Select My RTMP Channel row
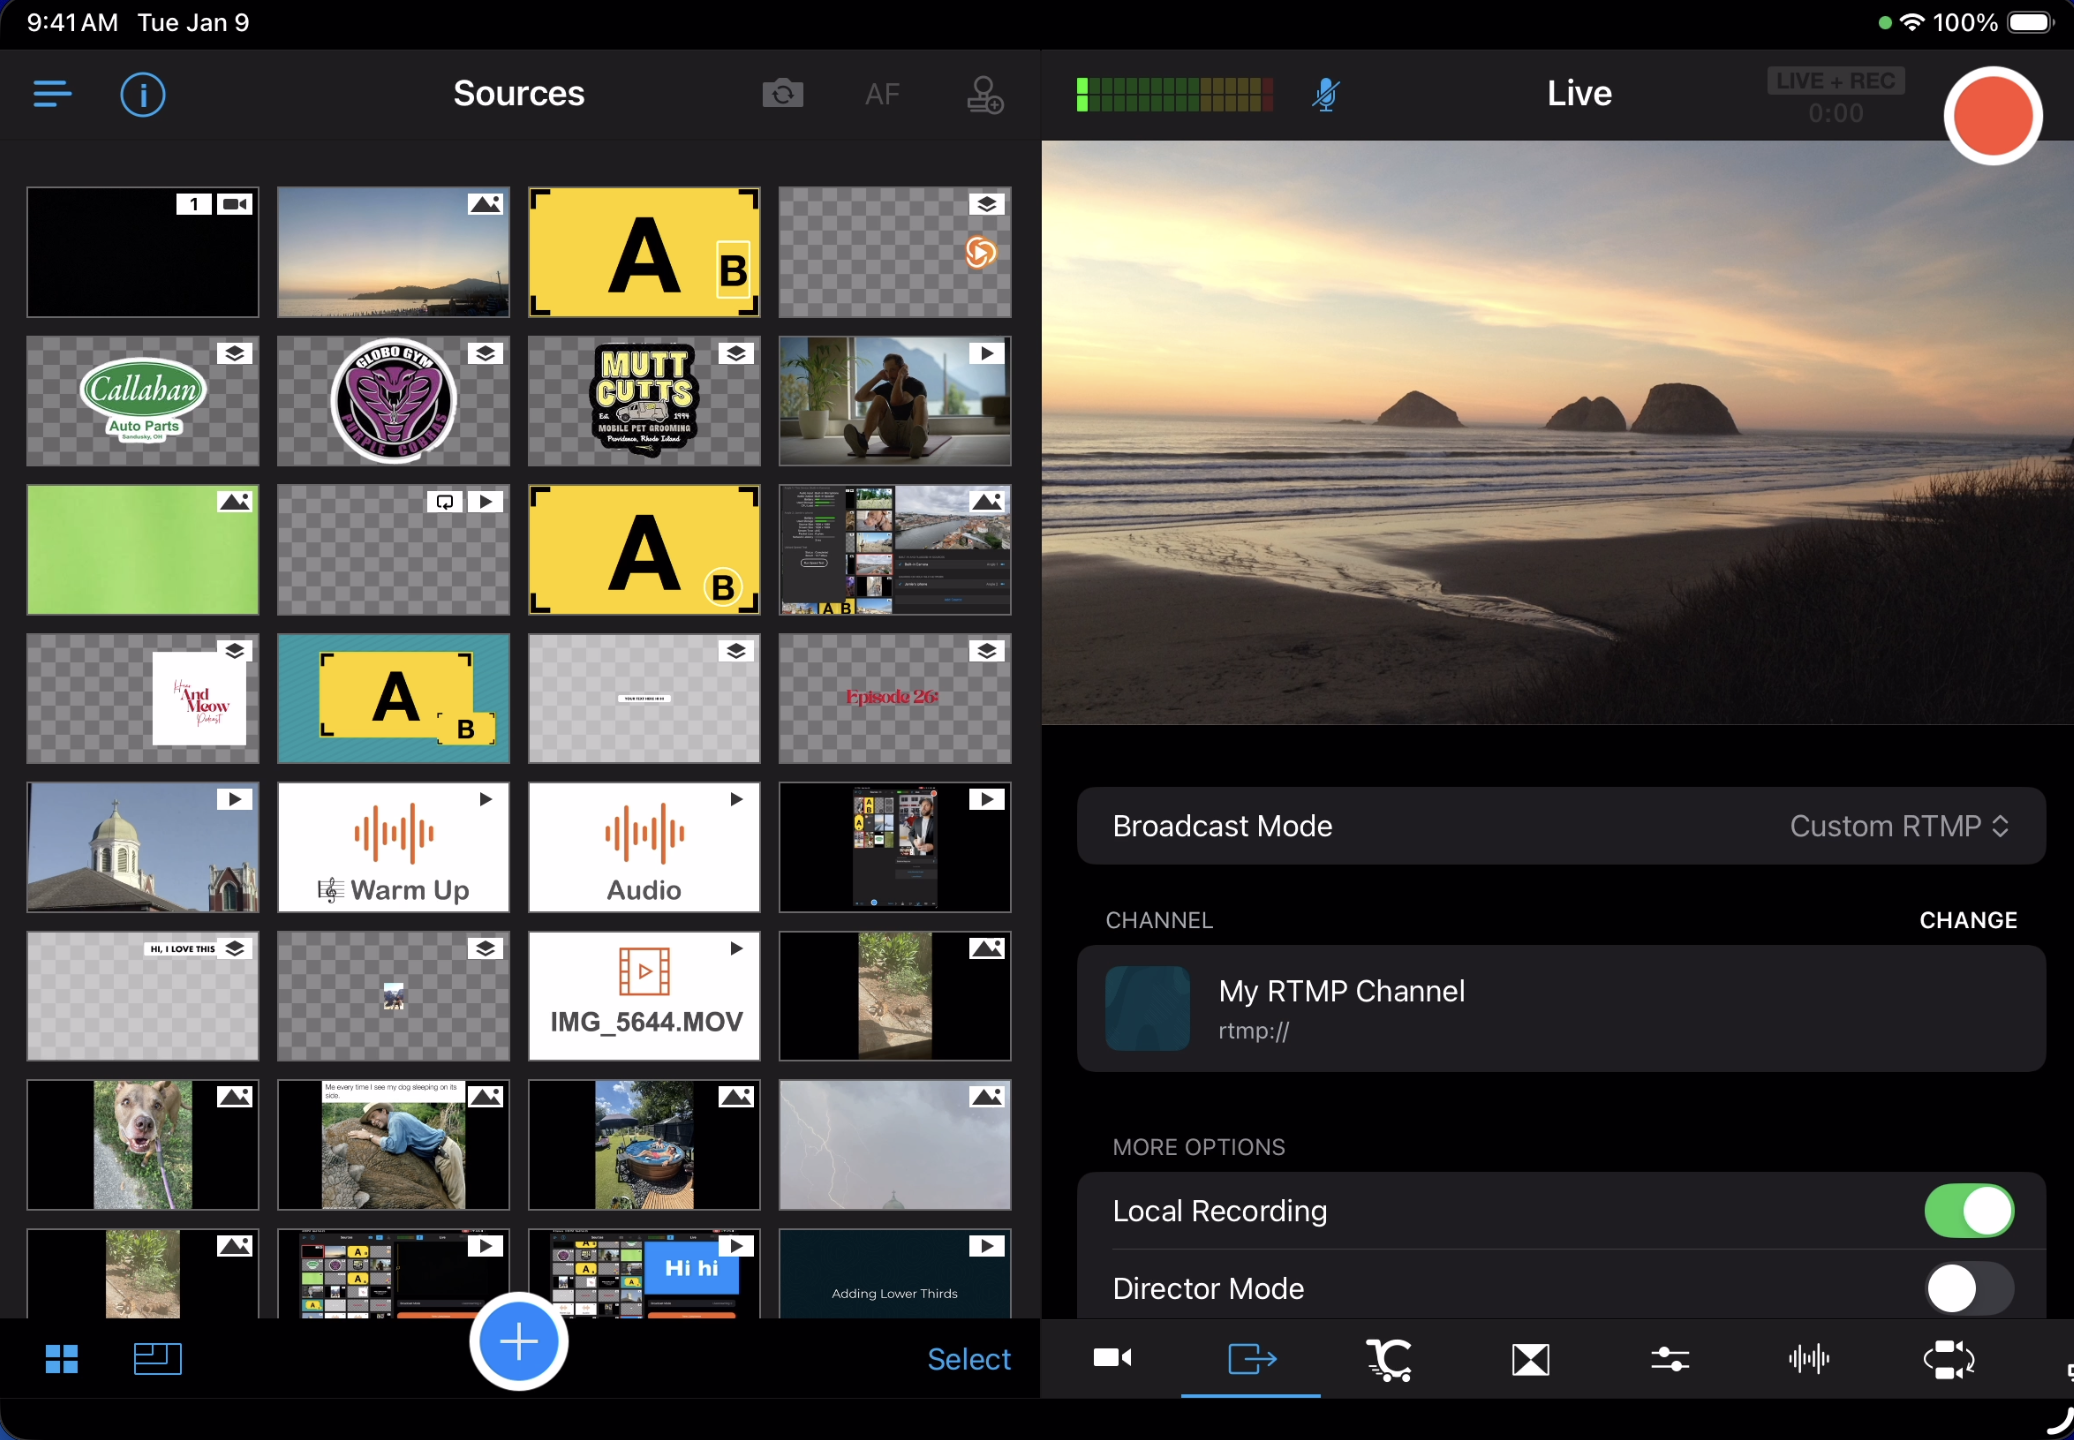2074x1440 pixels. click(x=1560, y=1009)
